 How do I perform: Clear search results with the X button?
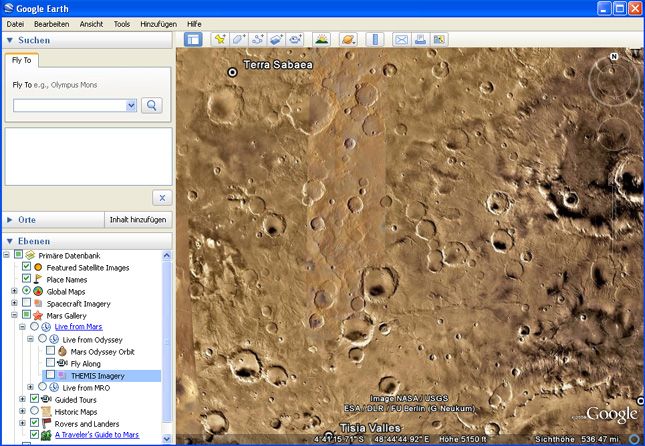point(162,198)
